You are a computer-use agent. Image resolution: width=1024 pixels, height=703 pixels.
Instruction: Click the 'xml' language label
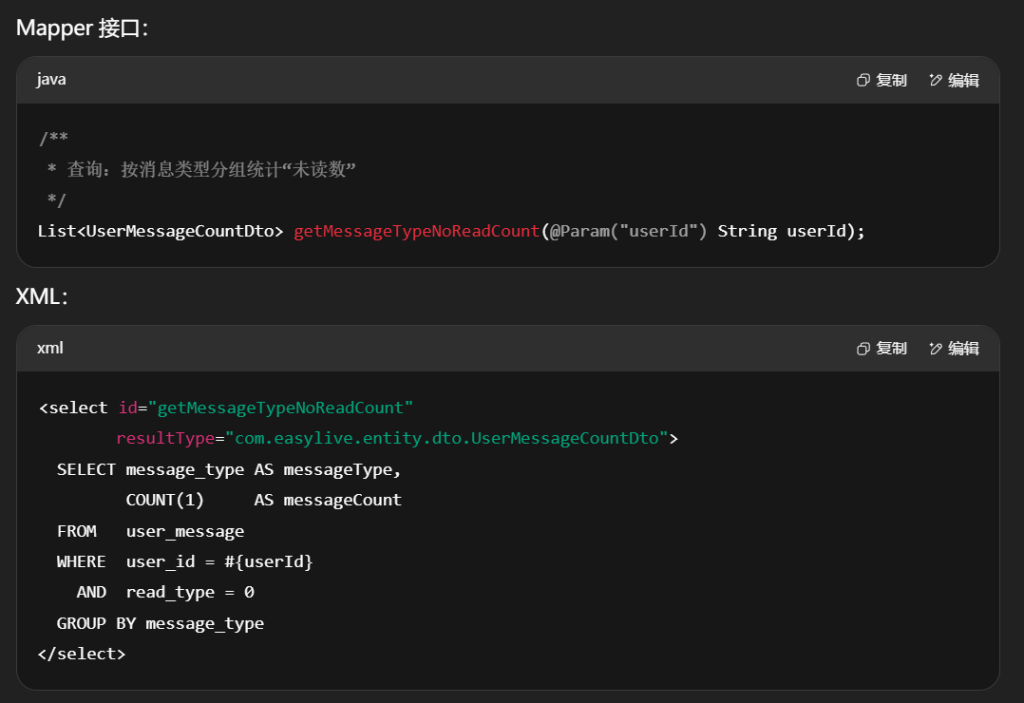(50, 348)
